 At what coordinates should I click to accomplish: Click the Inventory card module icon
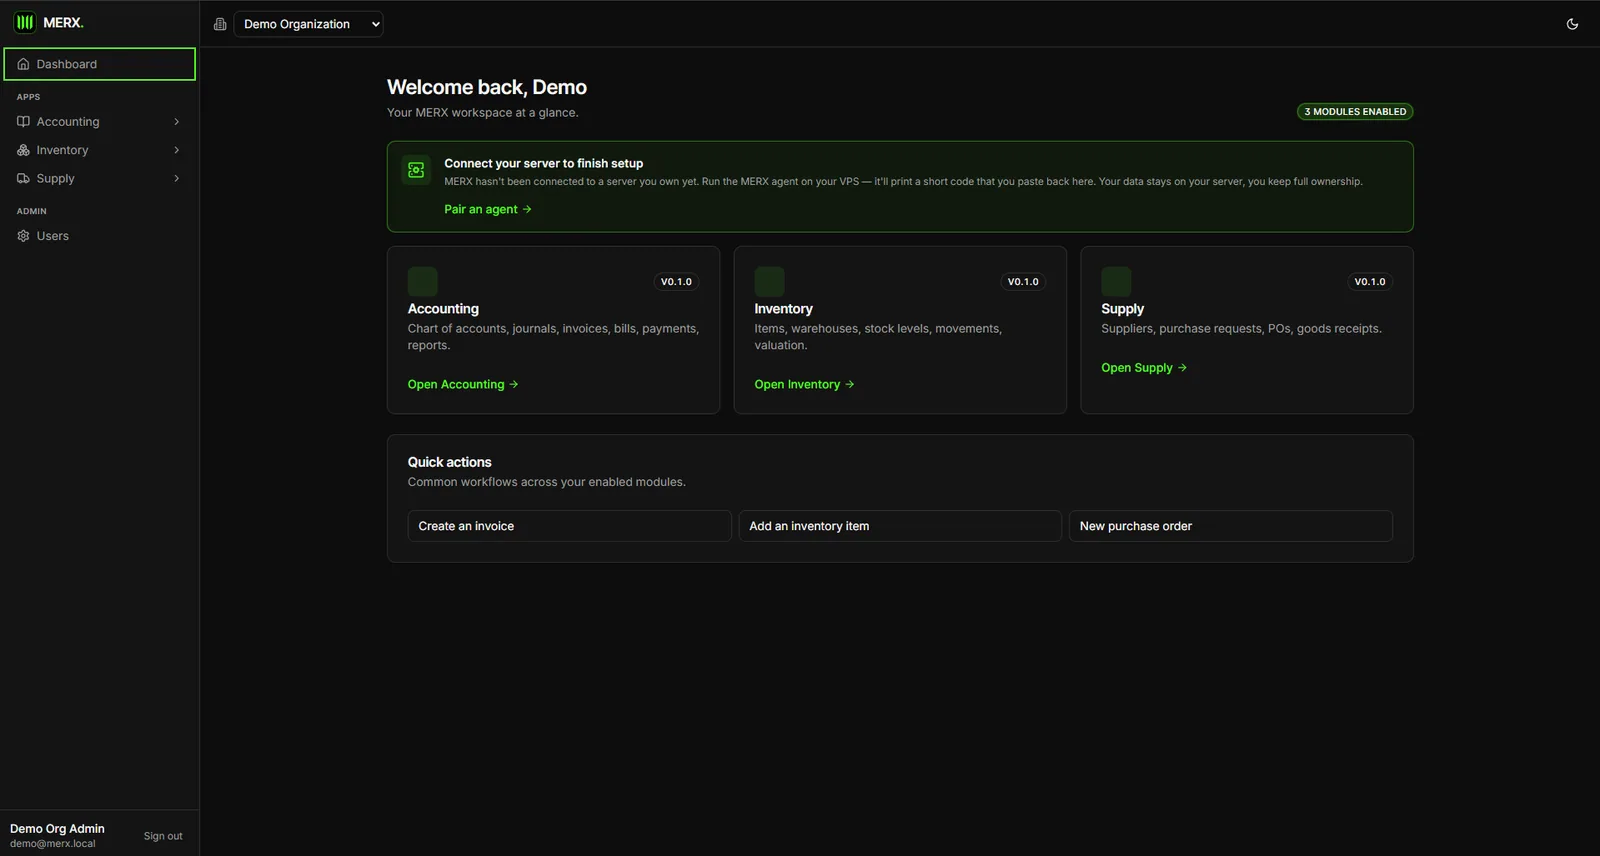769,281
